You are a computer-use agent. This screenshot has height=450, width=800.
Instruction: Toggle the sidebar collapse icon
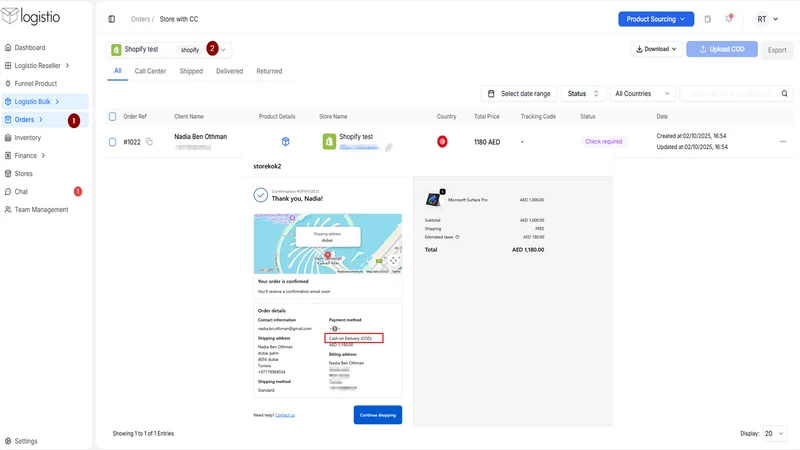click(111, 19)
